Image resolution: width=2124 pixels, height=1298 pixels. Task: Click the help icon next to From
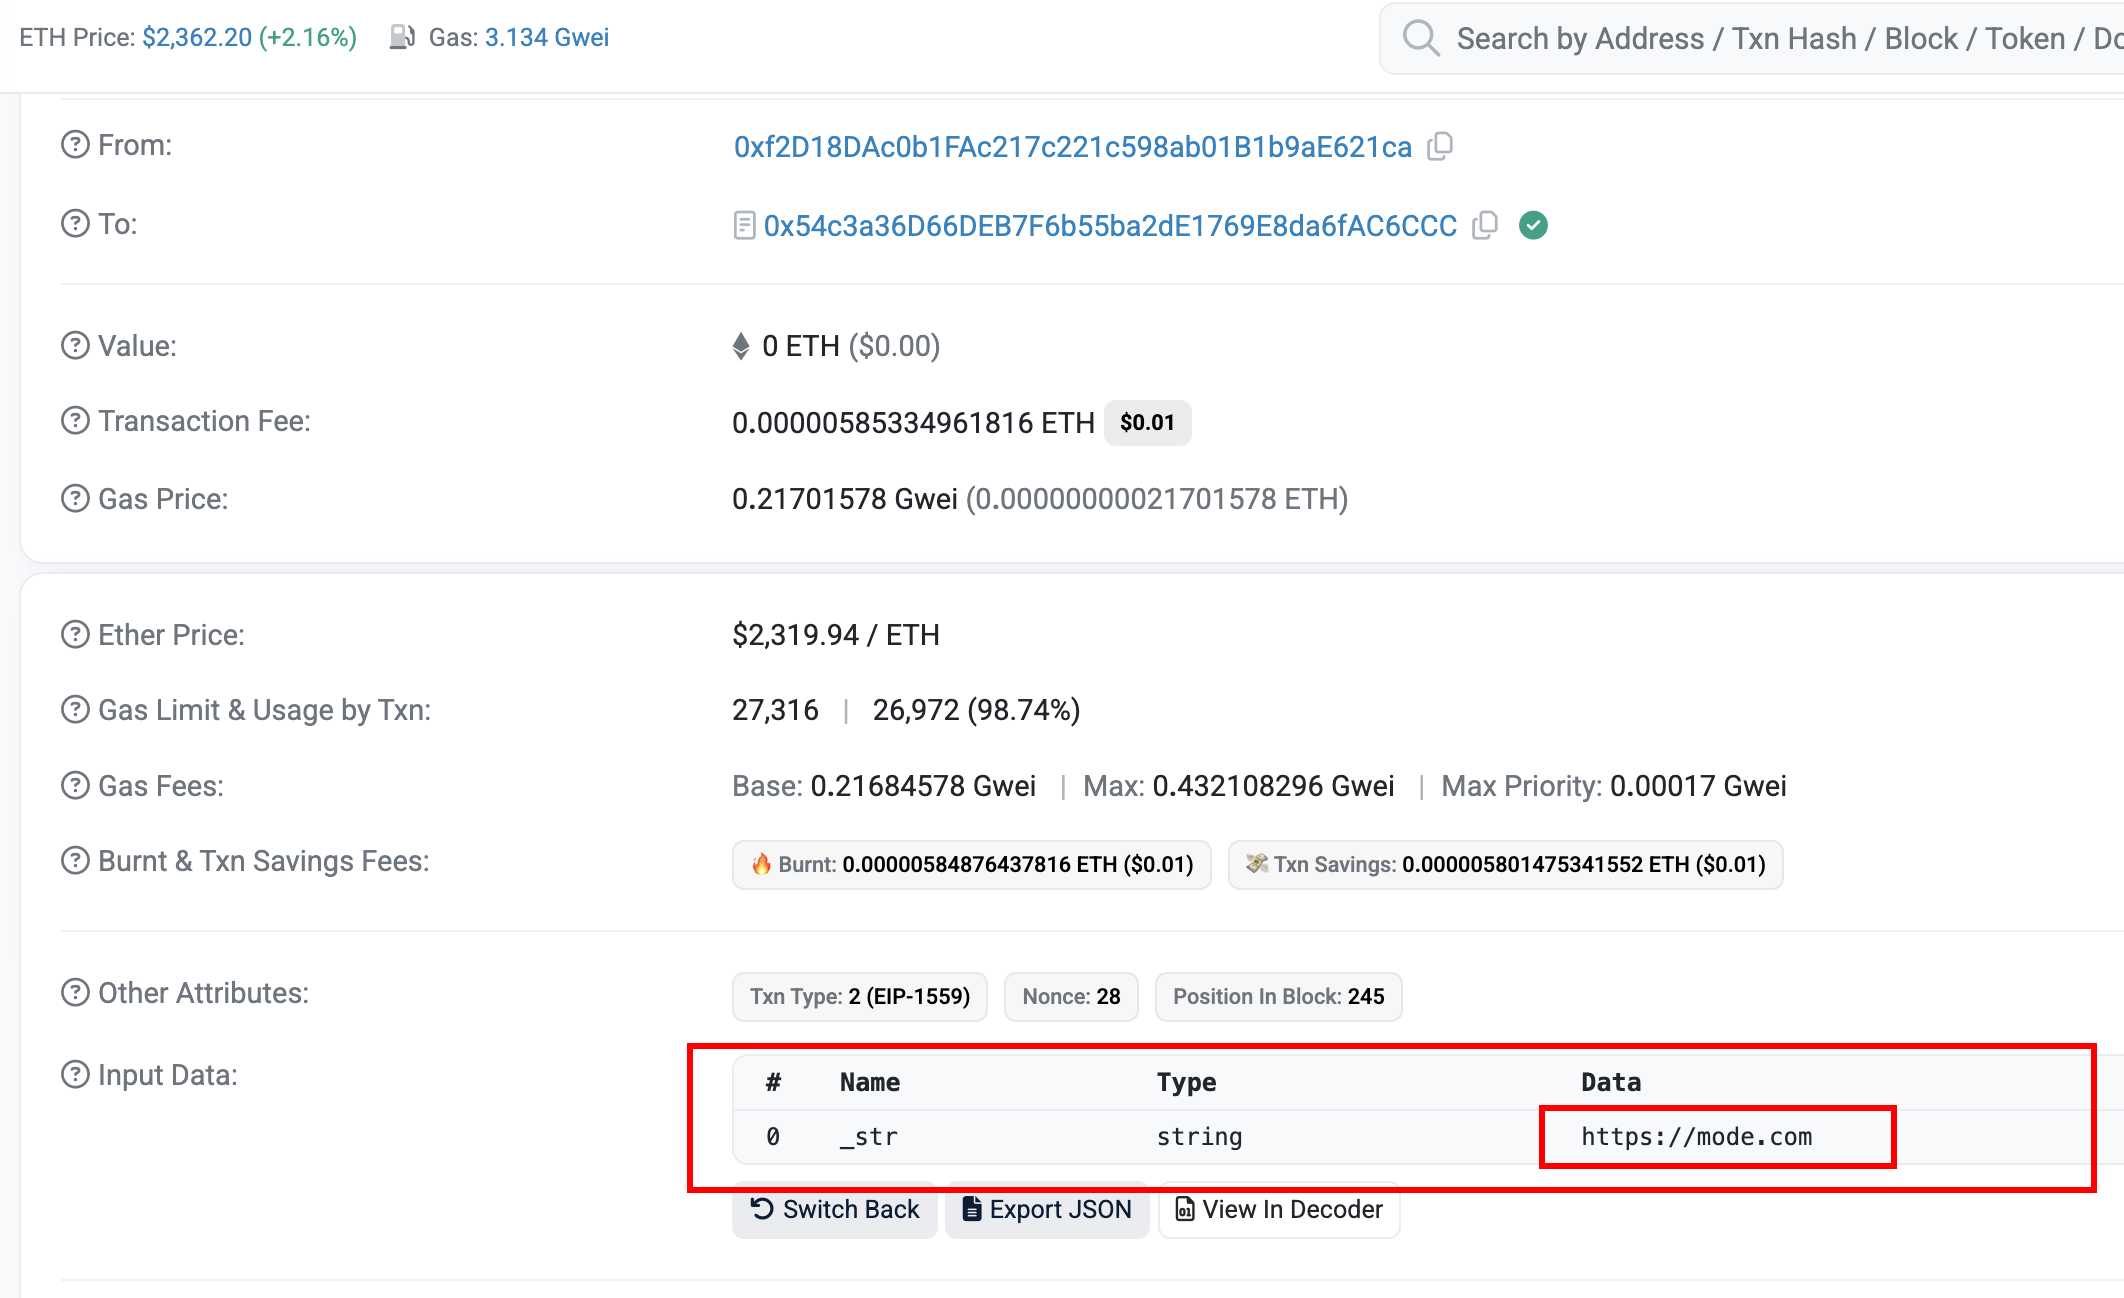point(75,145)
